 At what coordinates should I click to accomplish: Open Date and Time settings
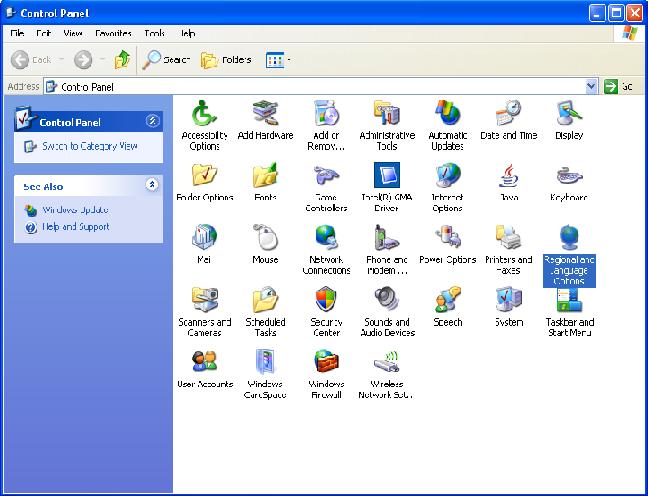point(508,120)
